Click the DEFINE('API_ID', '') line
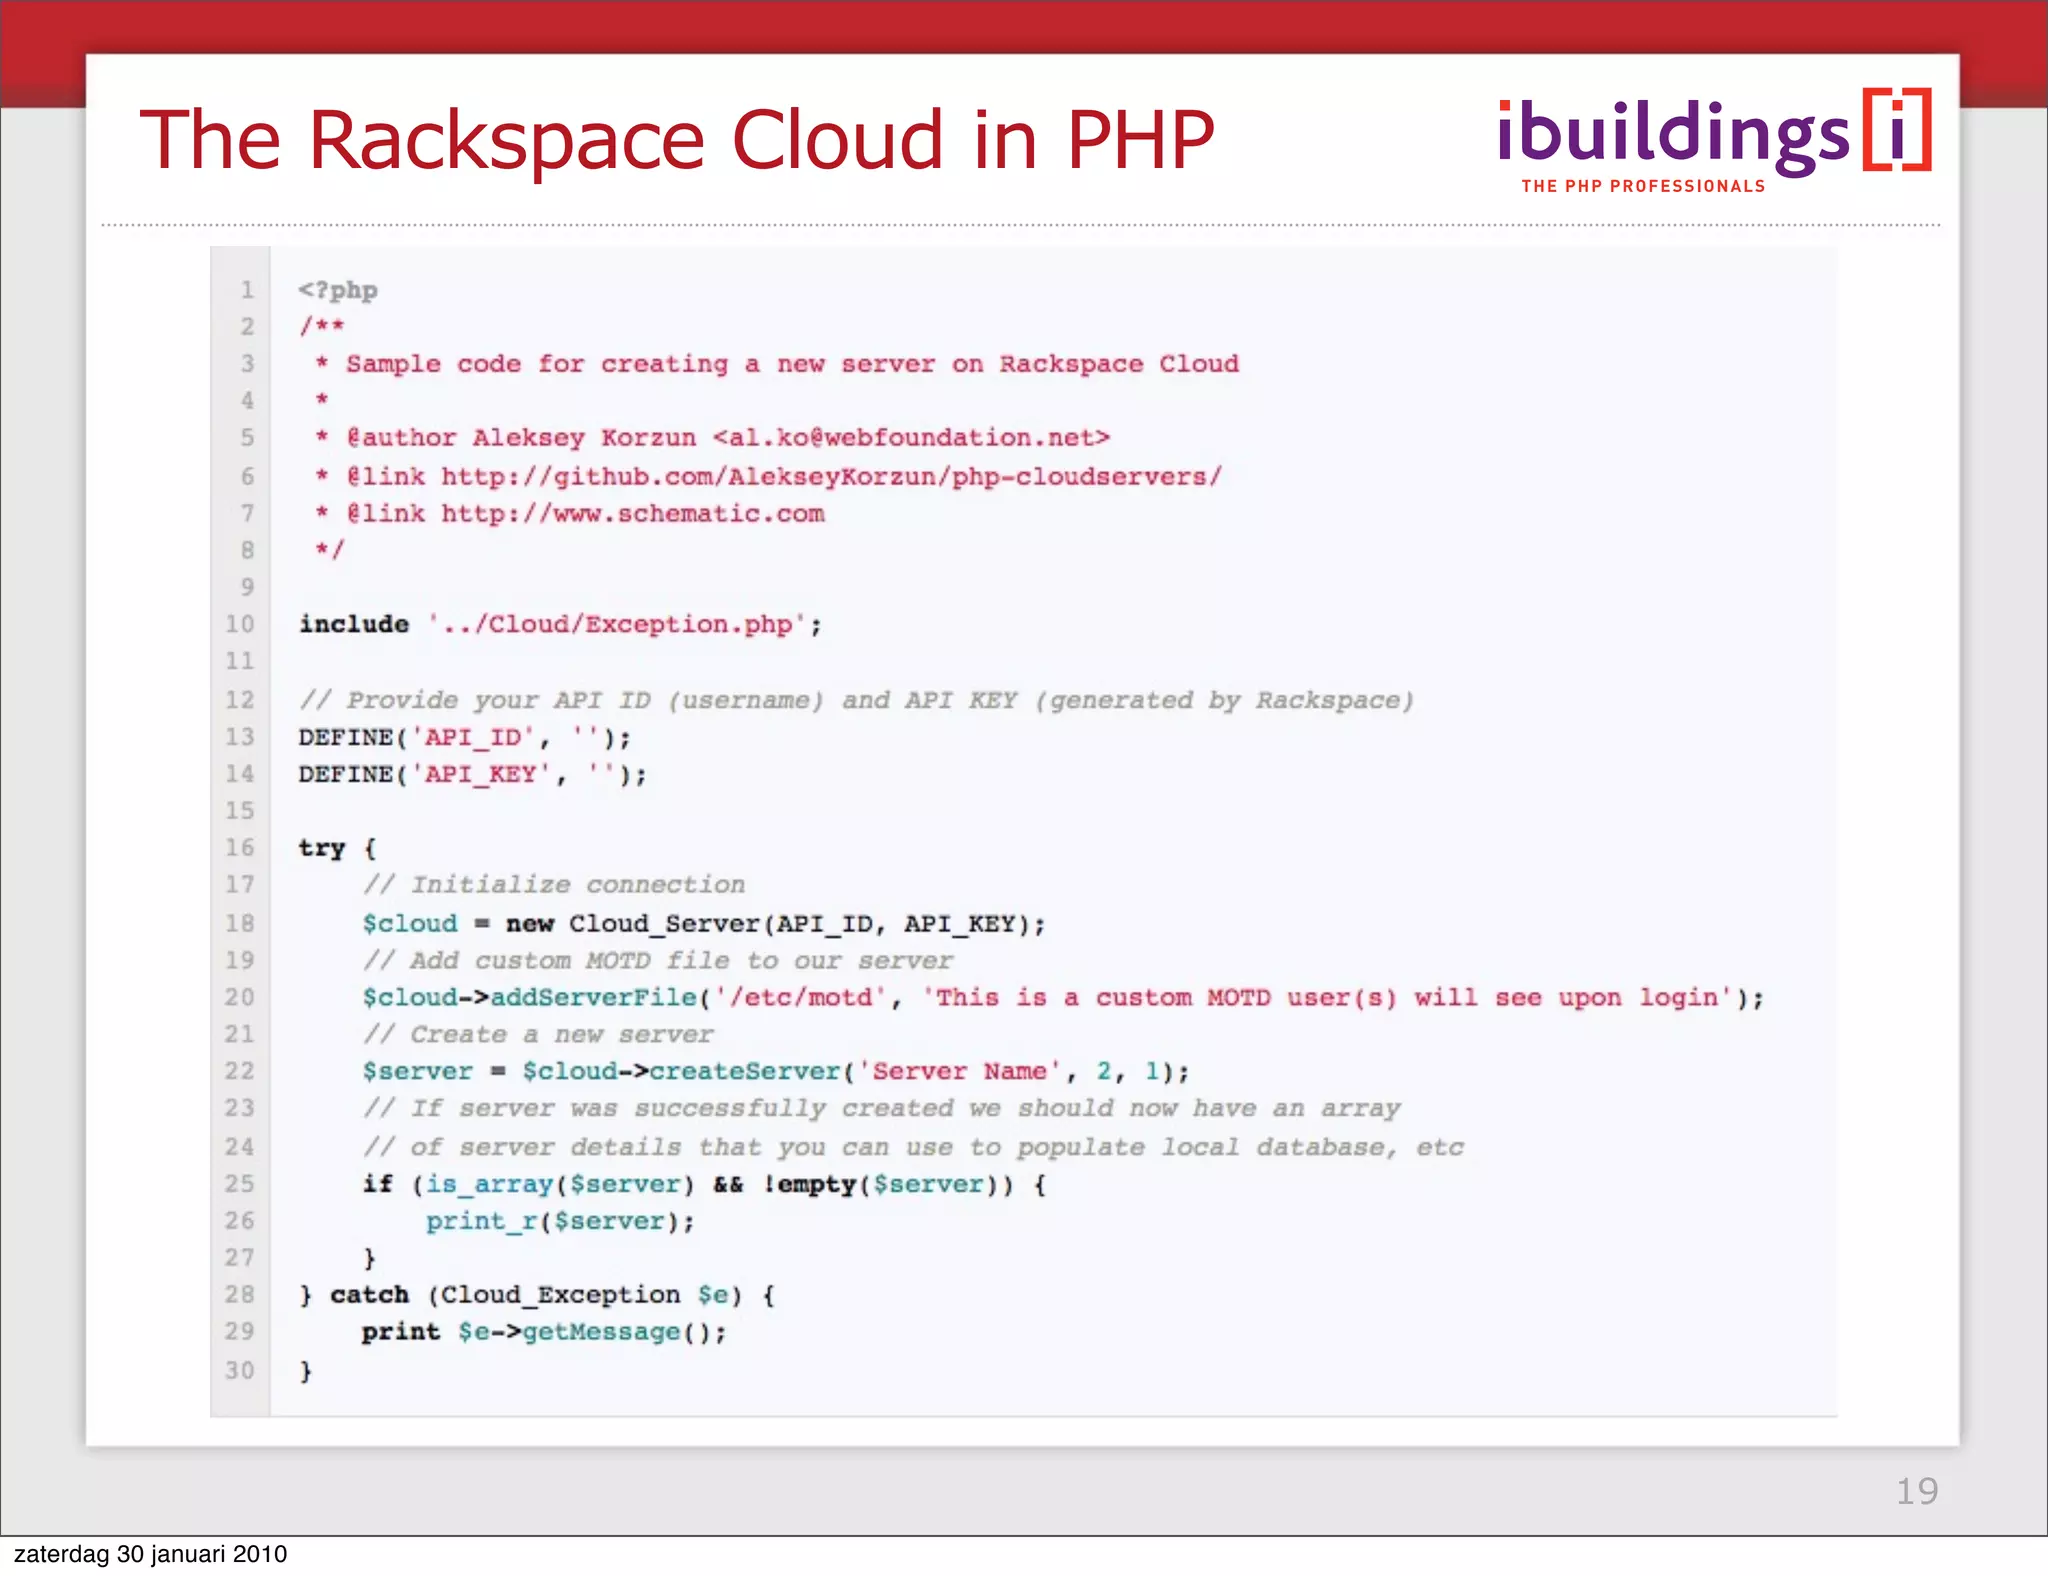Screen dimensions: 2048x1576 (465, 737)
